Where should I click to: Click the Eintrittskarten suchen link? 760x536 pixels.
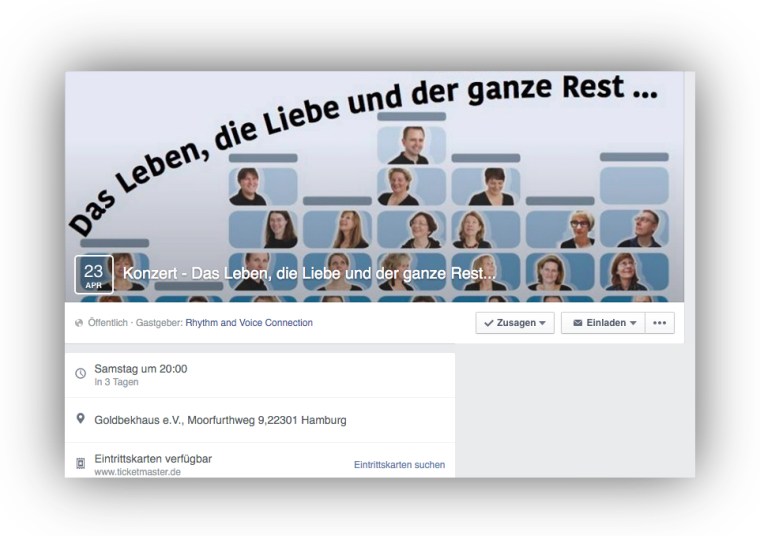point(399,465)
